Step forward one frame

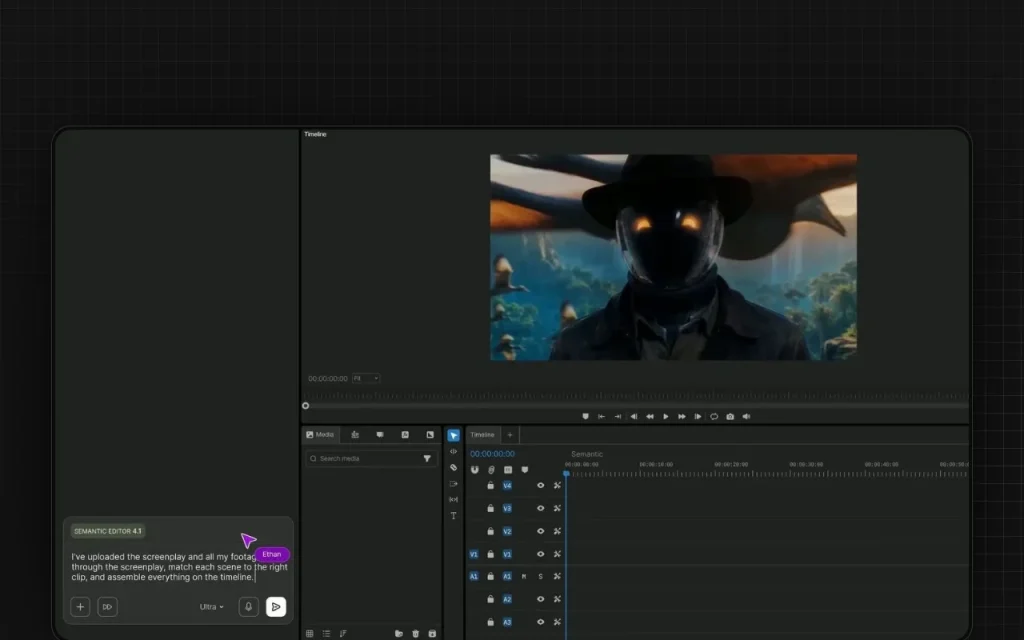pos(697,417)
